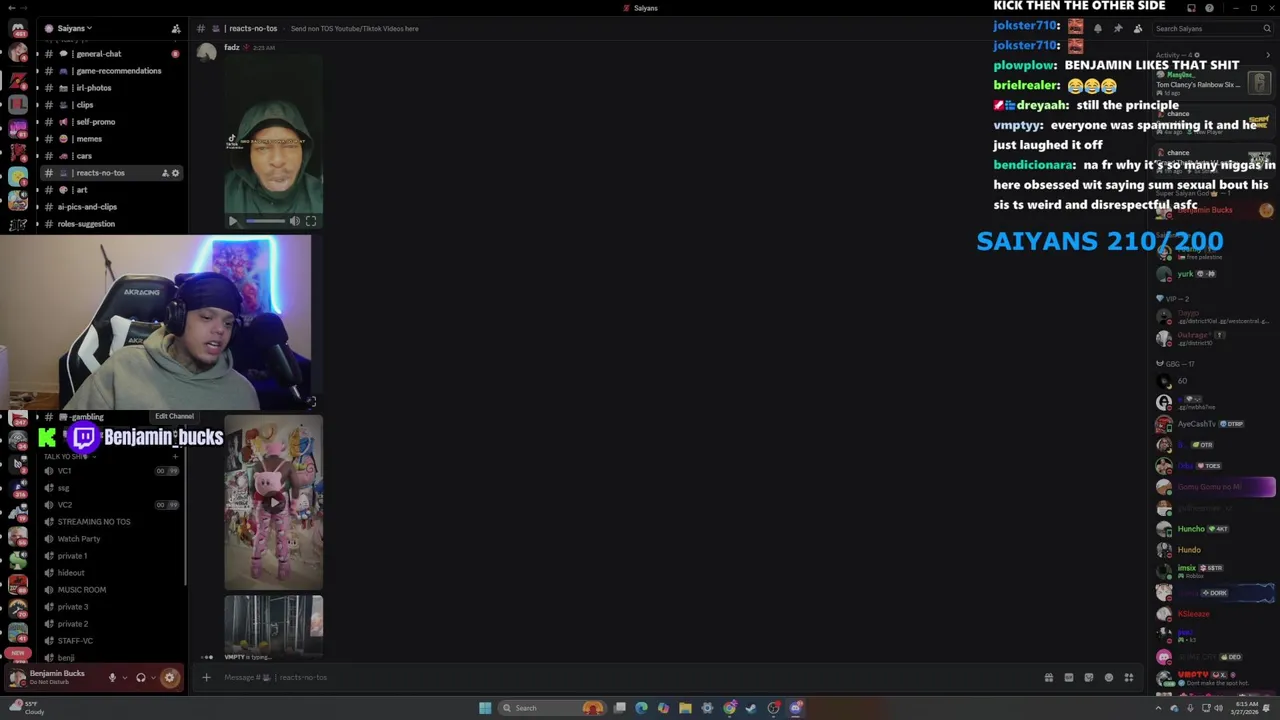Viewport: 1280px width, 720px height.
Task: Mute the fadz video volume
Action: pos(294,221)
